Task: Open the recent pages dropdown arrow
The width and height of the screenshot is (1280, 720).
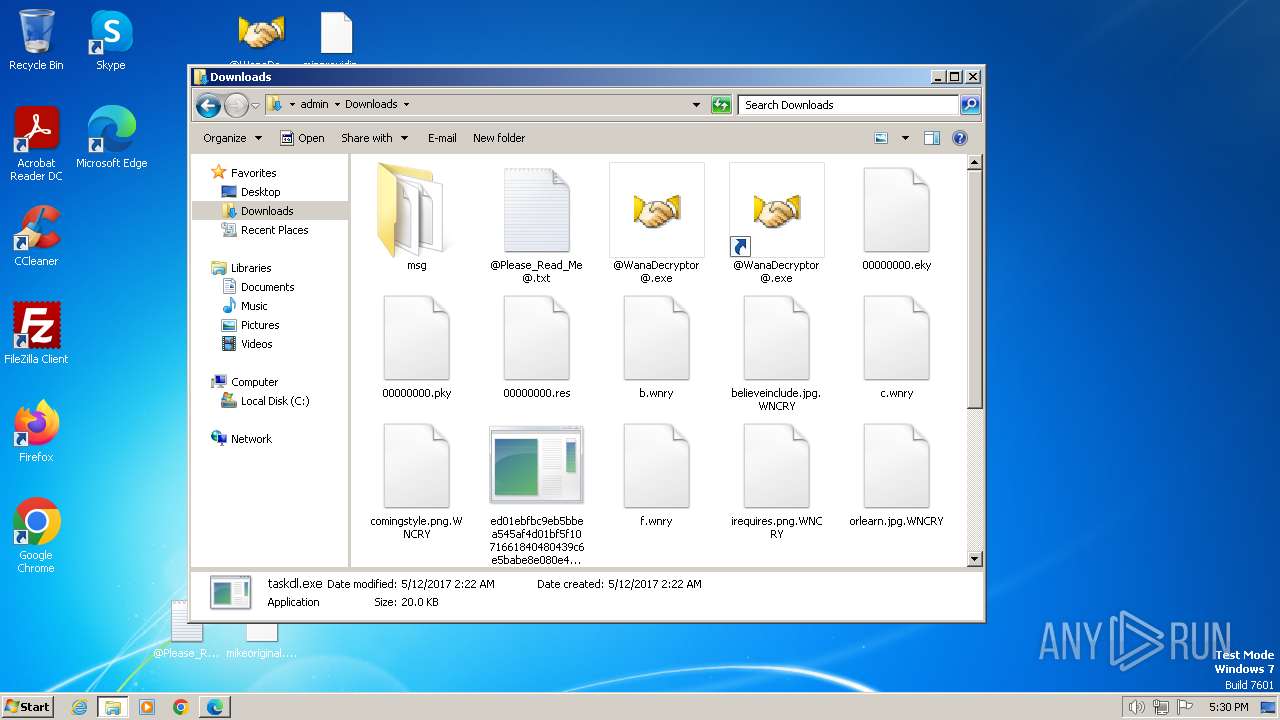Action: [x=255, y=105]
